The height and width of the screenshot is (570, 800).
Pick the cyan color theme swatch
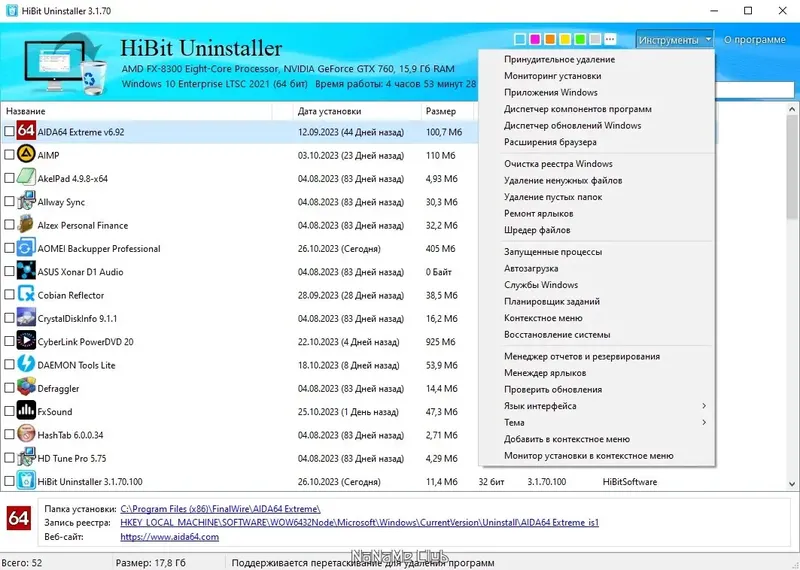click(520, 39)
